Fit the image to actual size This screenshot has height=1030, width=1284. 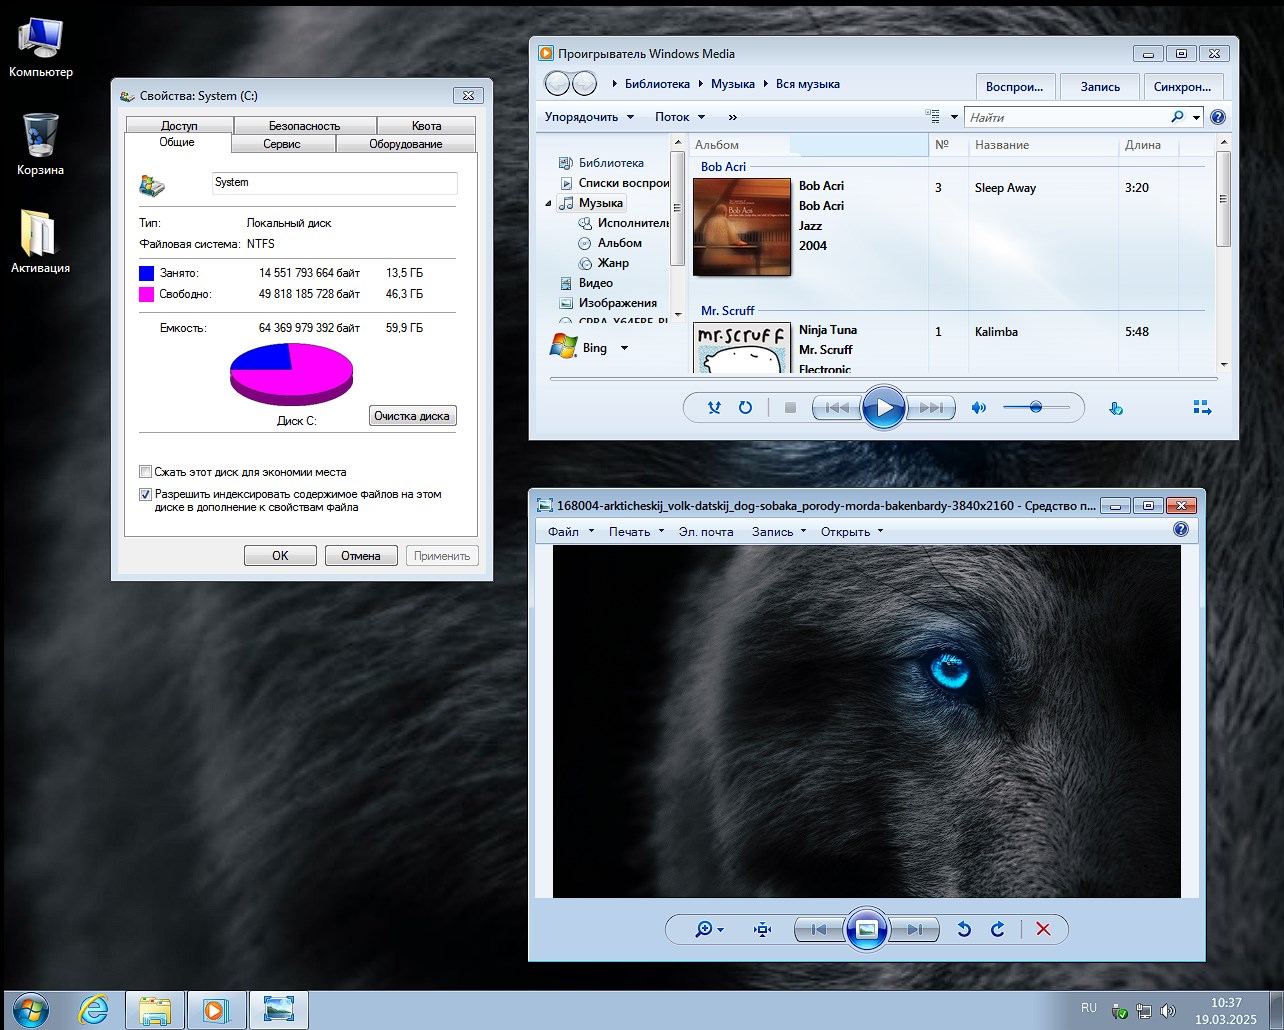(x=762, y=929)
